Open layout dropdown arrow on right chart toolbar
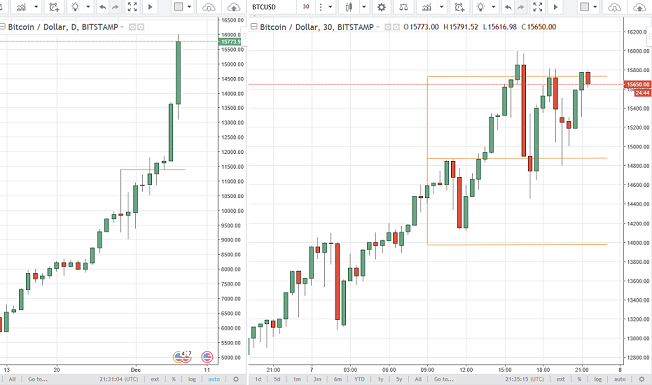 point(595,7)
